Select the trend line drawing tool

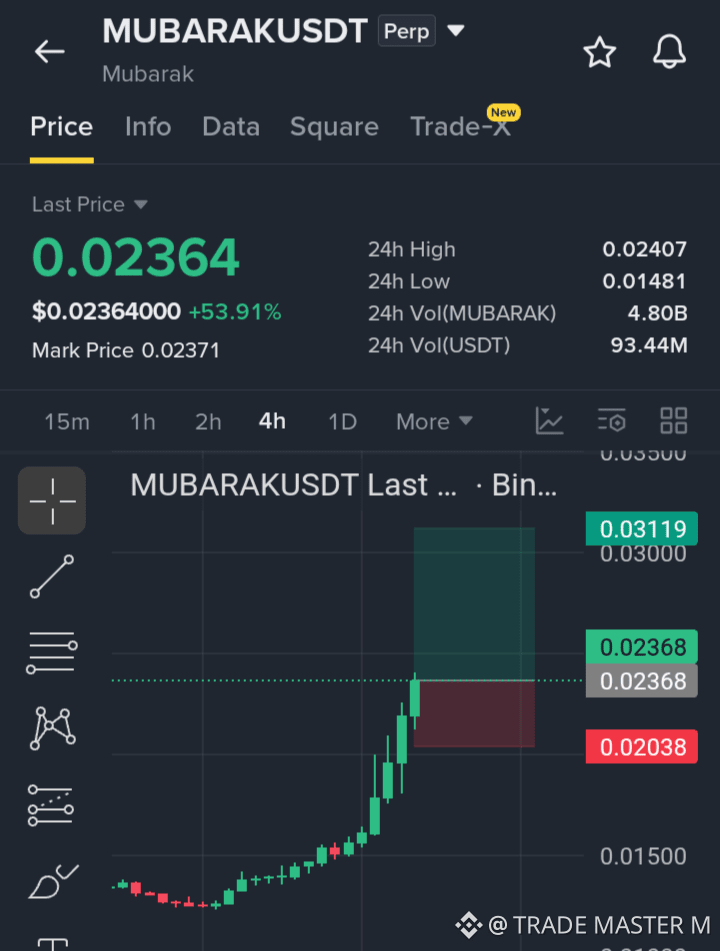tap(52, 576)
